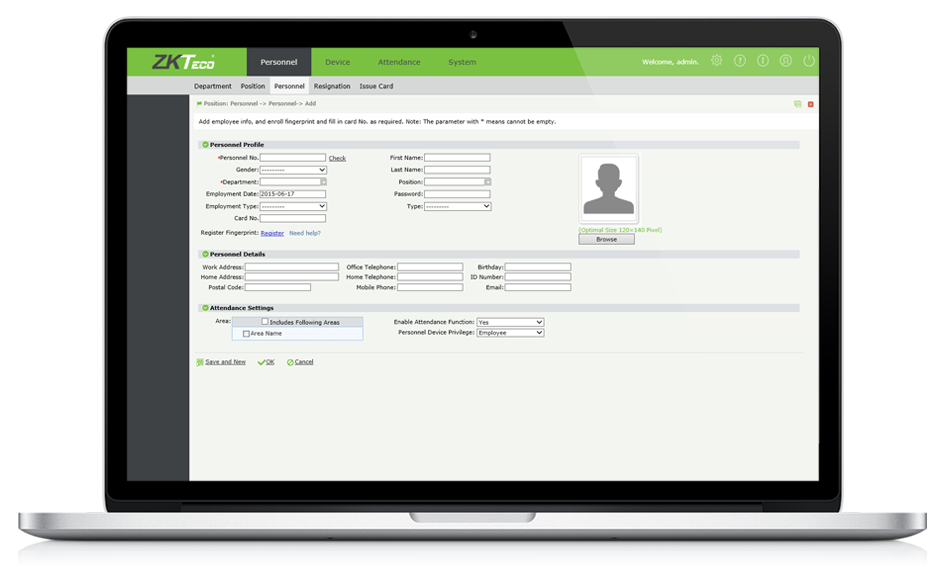Click into the Personnel No. field
Screen dimensions: 944x567
coord(292,158)
